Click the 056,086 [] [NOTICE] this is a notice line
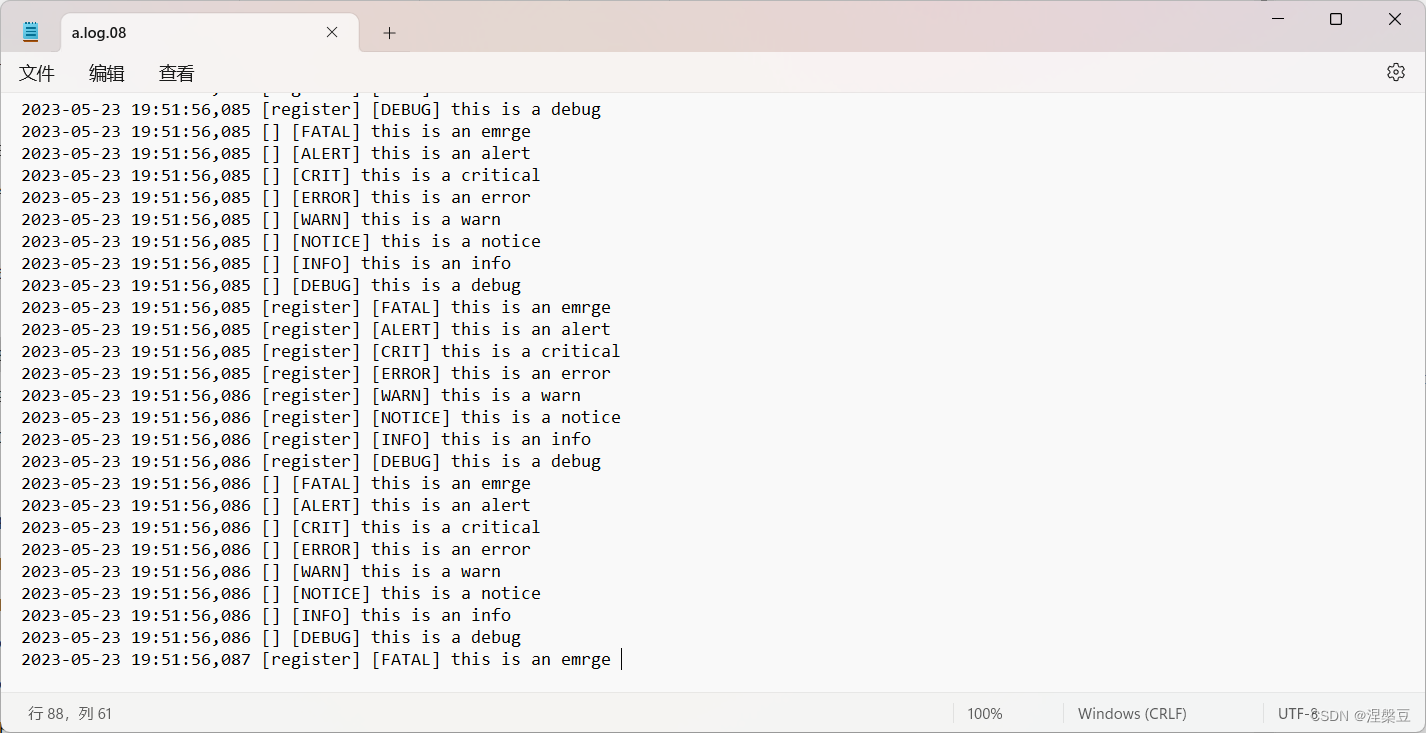This screenshot has width=1426, height=733. 281,593
